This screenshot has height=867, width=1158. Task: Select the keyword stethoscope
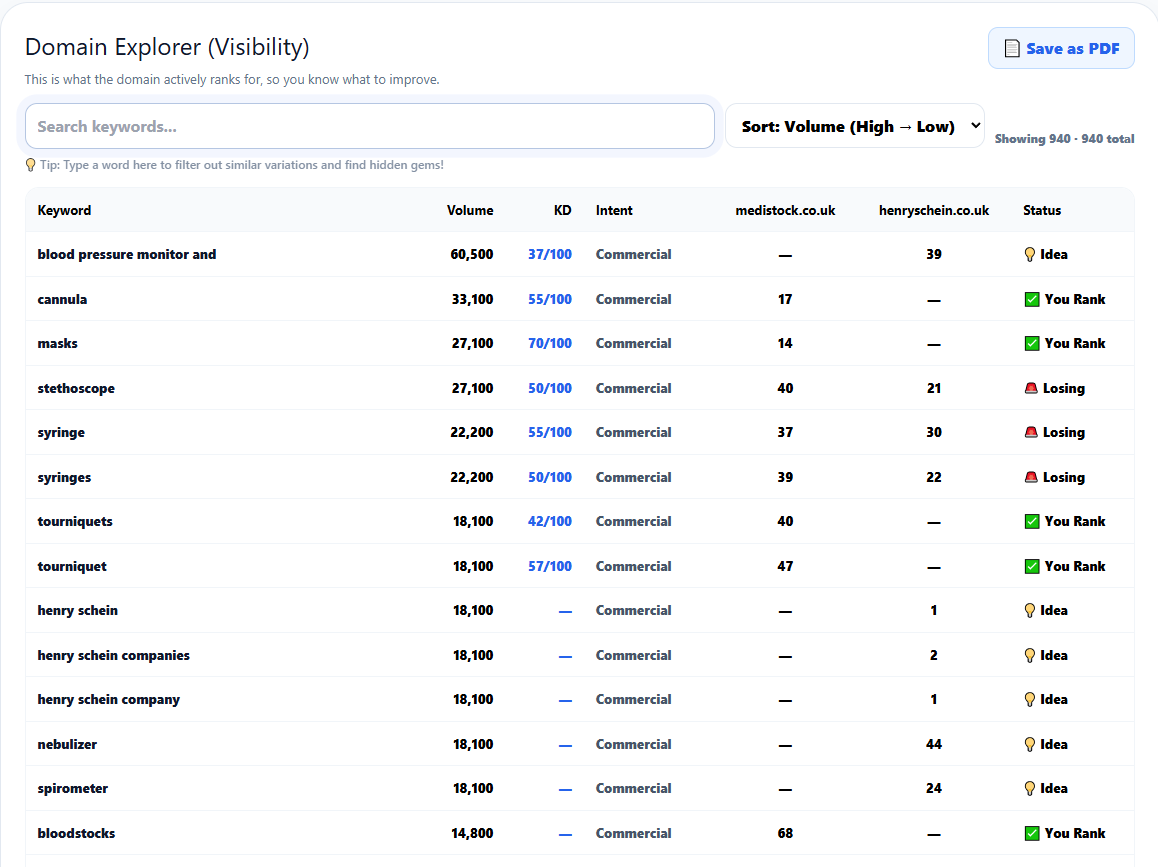pyautogui.click(x=76, y=388)
